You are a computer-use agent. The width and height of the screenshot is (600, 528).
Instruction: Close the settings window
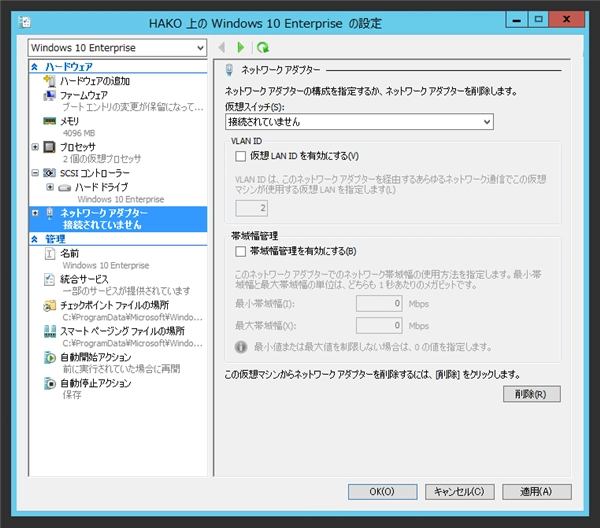tap(566, 19)
